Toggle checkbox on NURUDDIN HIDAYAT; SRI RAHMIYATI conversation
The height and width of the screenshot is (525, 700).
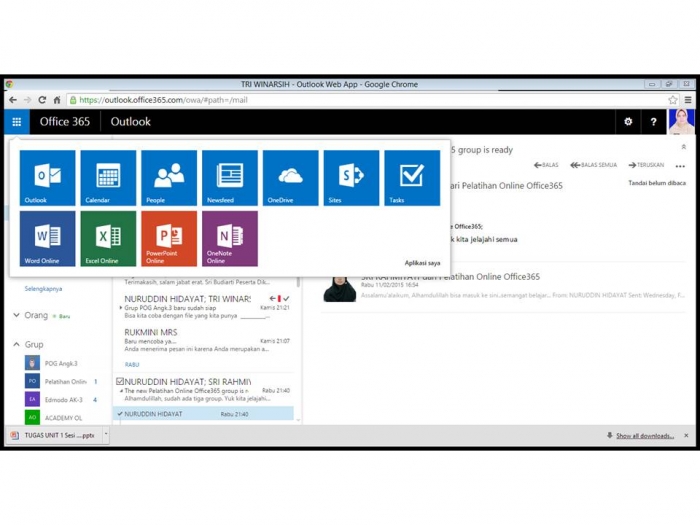click(x=120, y=381)
